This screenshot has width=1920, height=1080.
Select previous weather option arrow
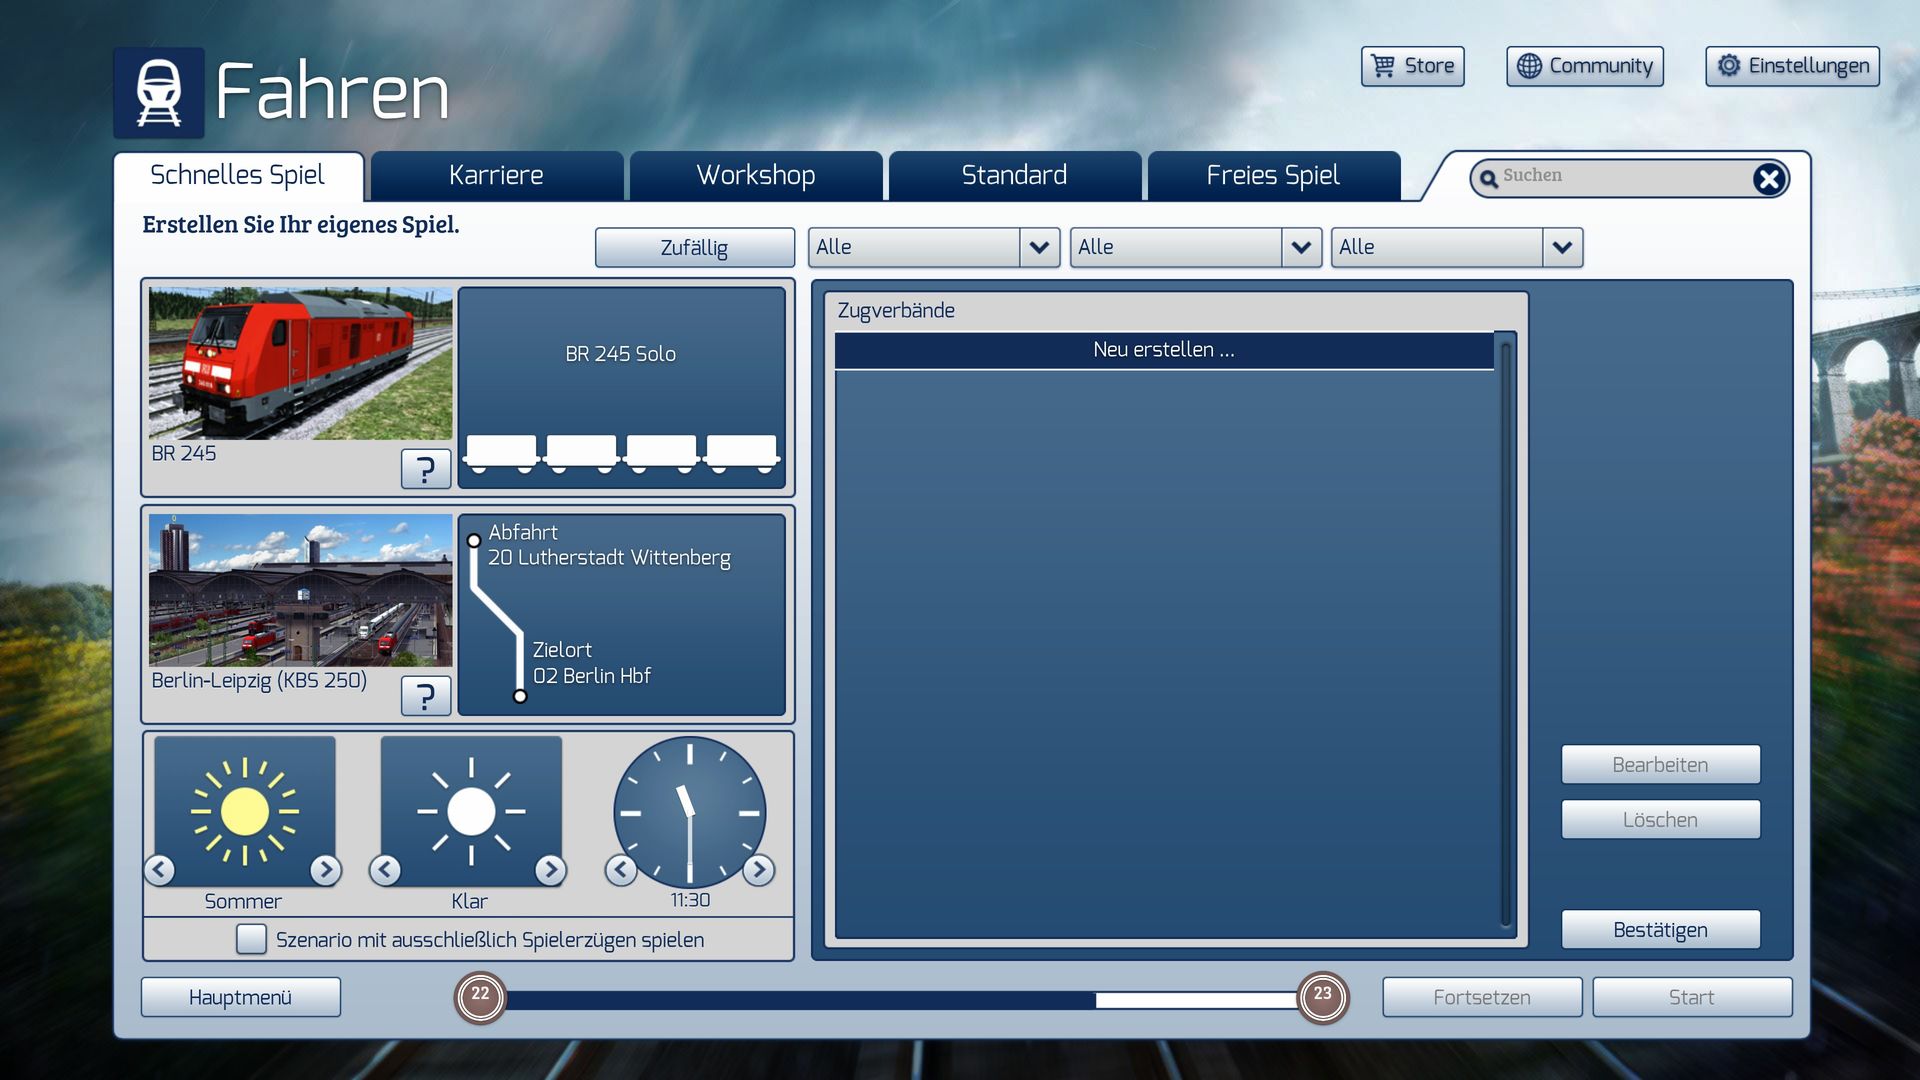(x=386, y=870)
